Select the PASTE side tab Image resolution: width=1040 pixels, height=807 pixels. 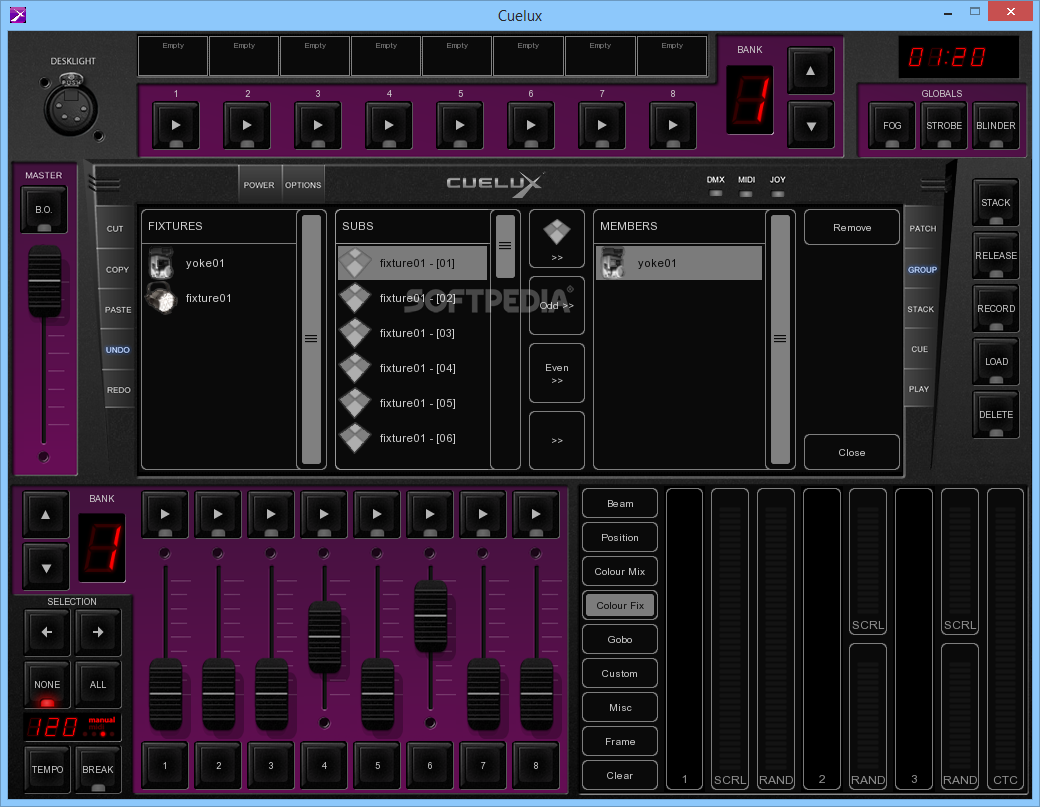[x=117, y=310]
